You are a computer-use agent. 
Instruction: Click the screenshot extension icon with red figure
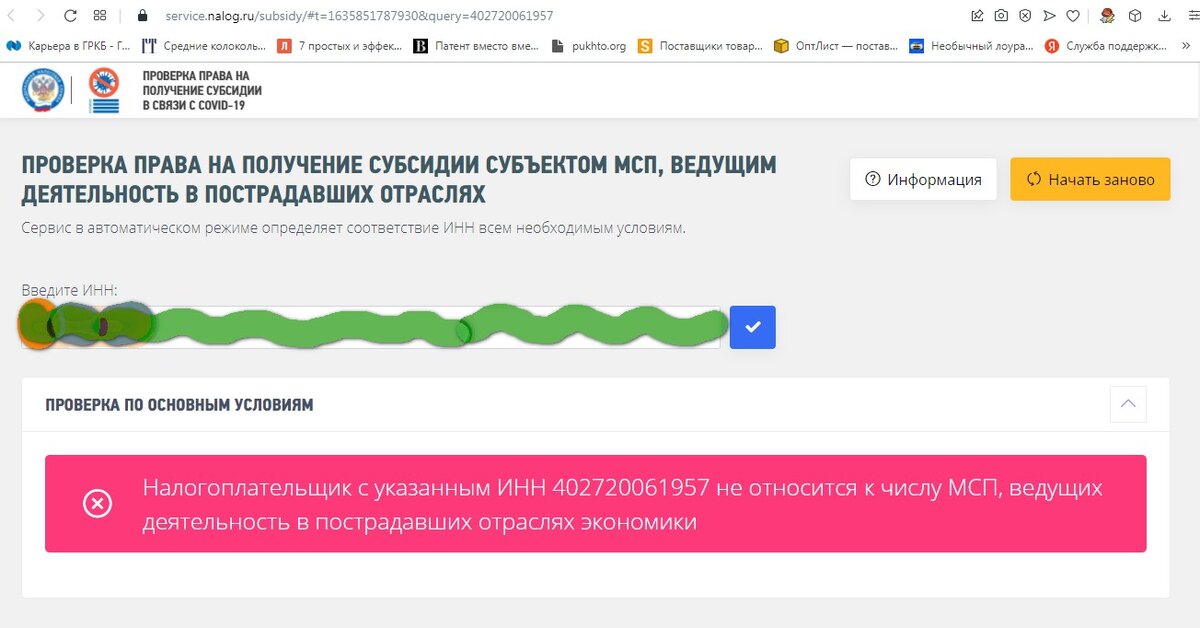click(x=1108, y=15)
